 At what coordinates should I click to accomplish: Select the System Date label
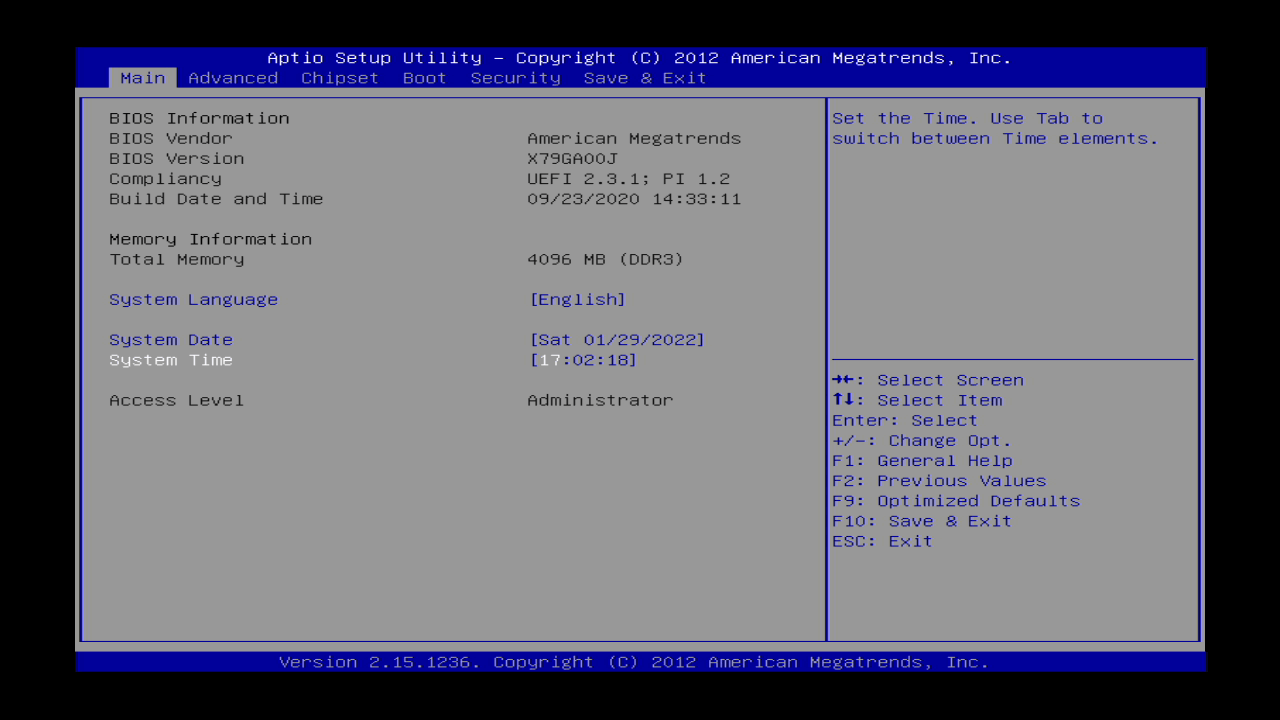point(171,340)
